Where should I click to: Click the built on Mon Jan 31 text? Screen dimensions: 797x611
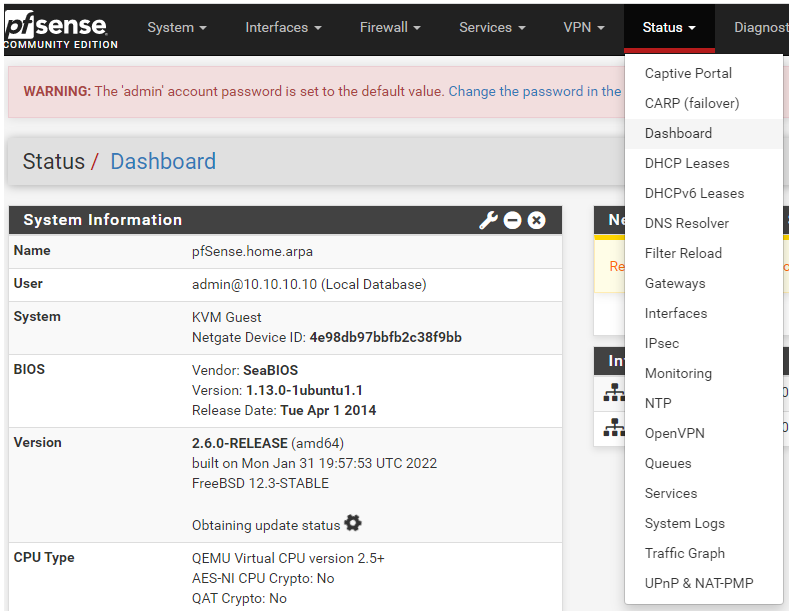[x=314, y=464]
